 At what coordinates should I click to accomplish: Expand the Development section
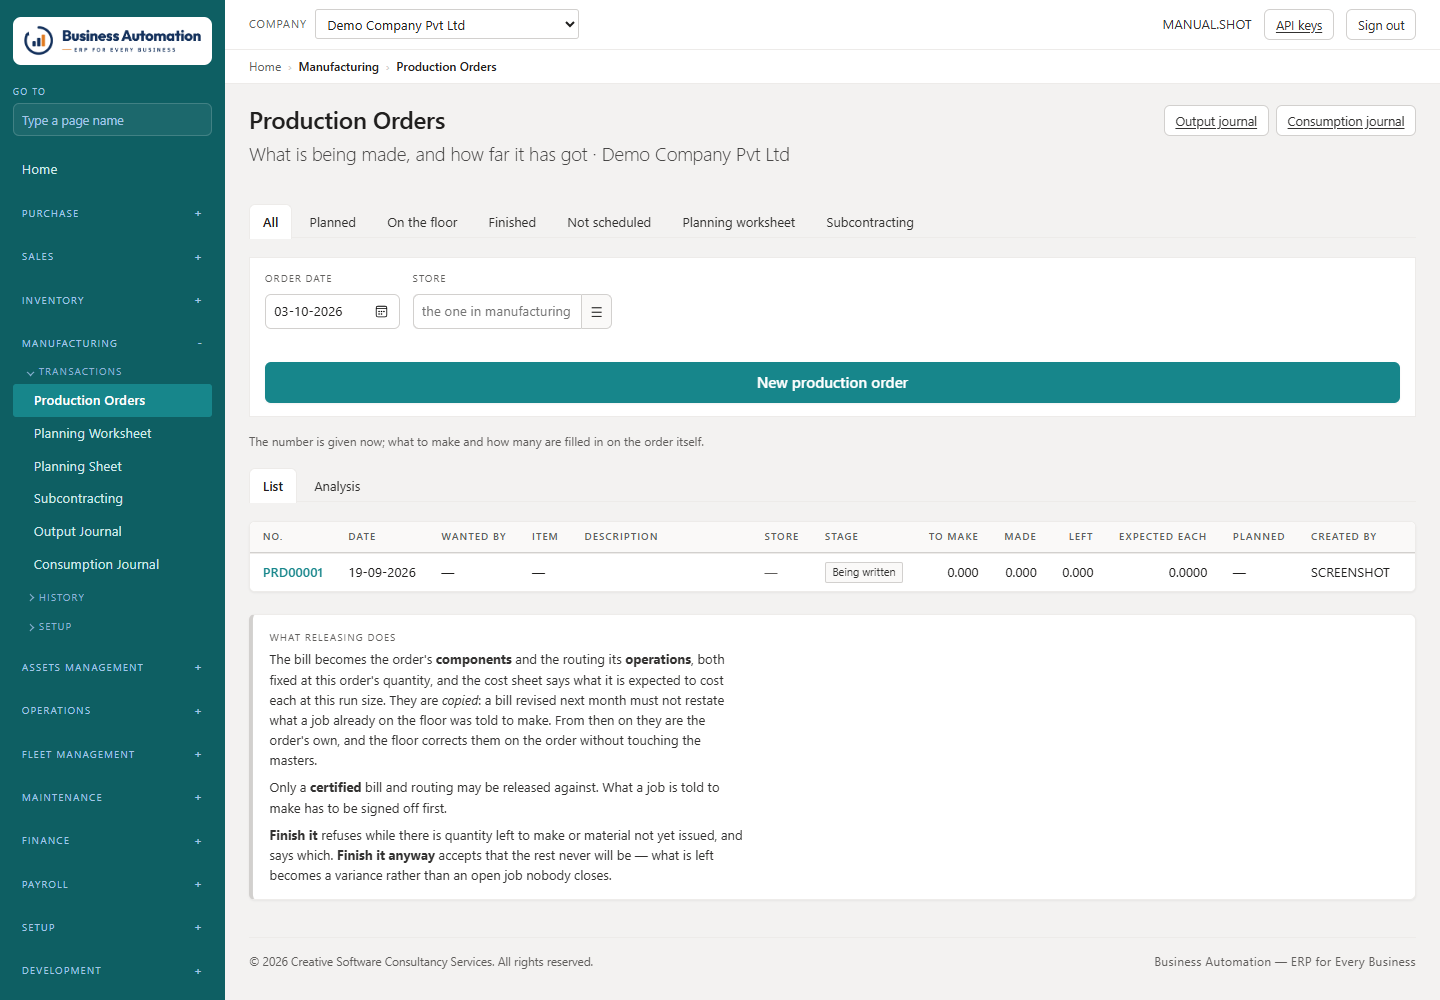click(112, 971)
